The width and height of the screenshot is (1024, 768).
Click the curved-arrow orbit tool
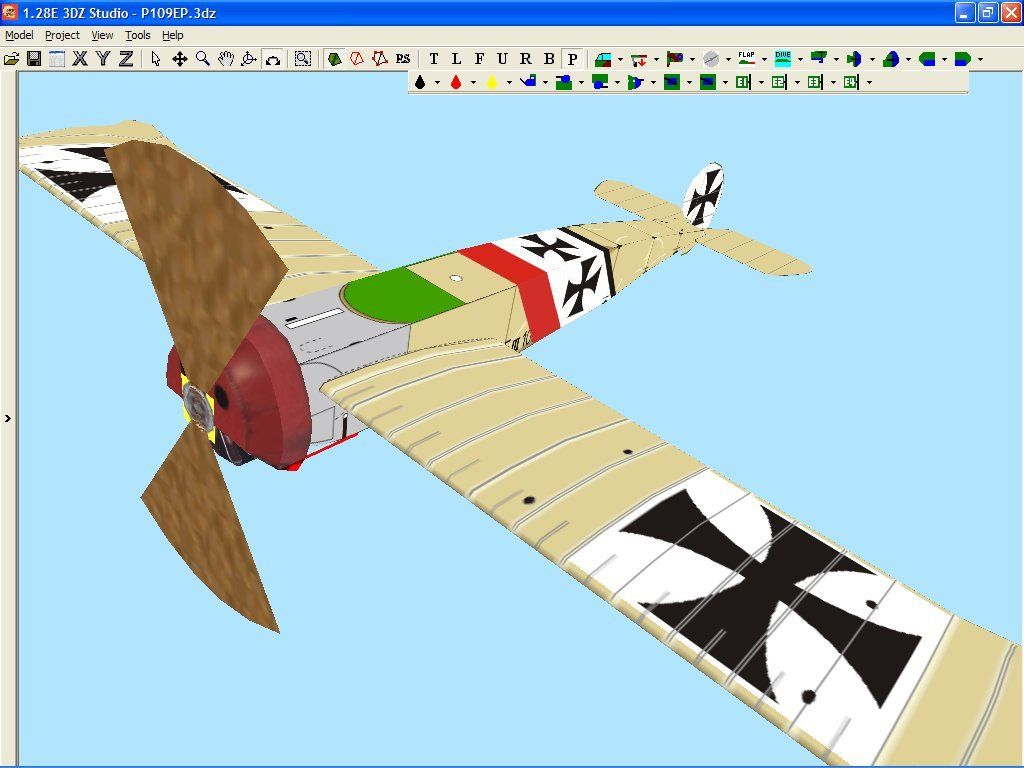pos(272,59)
